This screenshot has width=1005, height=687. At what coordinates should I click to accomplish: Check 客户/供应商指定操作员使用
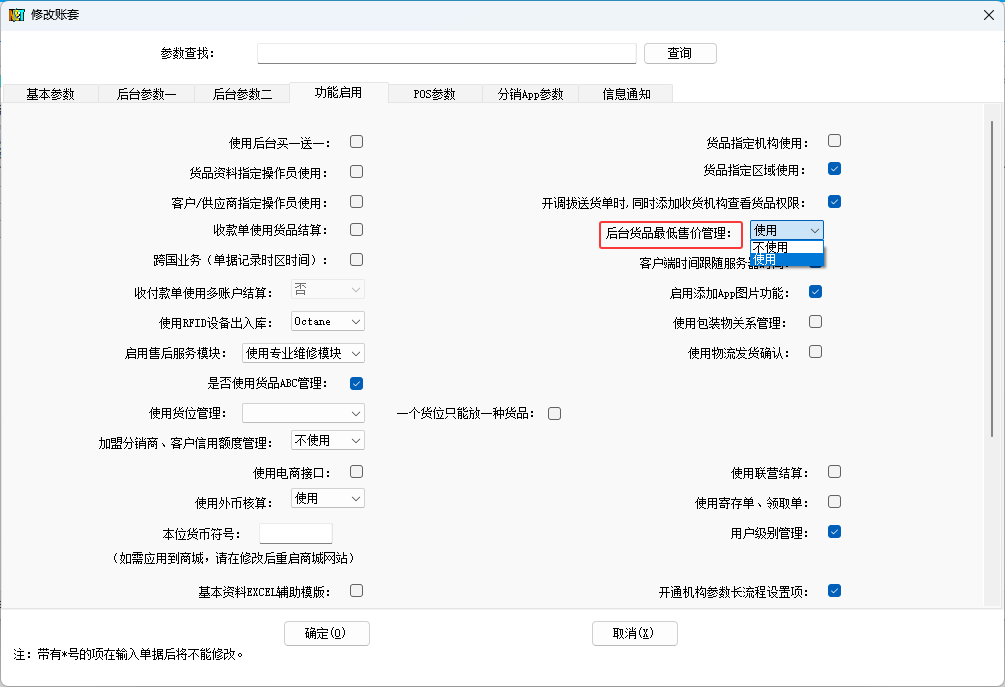pos(356,202)
